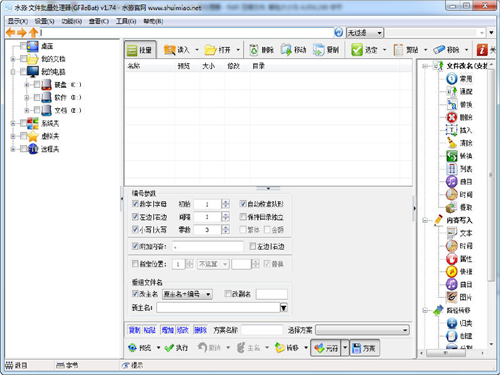The height and width of the screenshot is (375, 500).
Task: Open the new main name black dropdown arrow
Action: pos(284,307)
